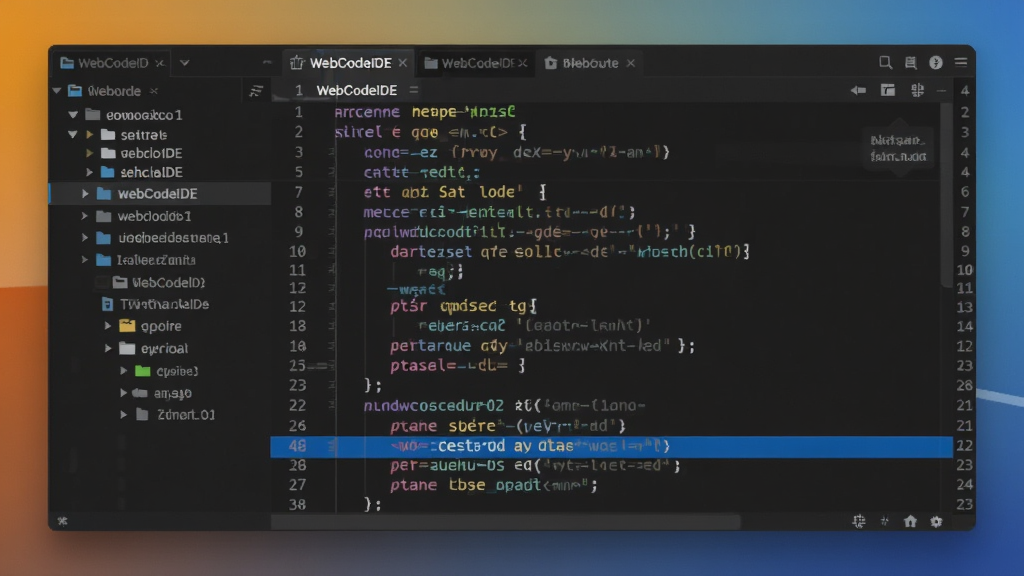Close the Blebbute tab

tap(630, 63)
